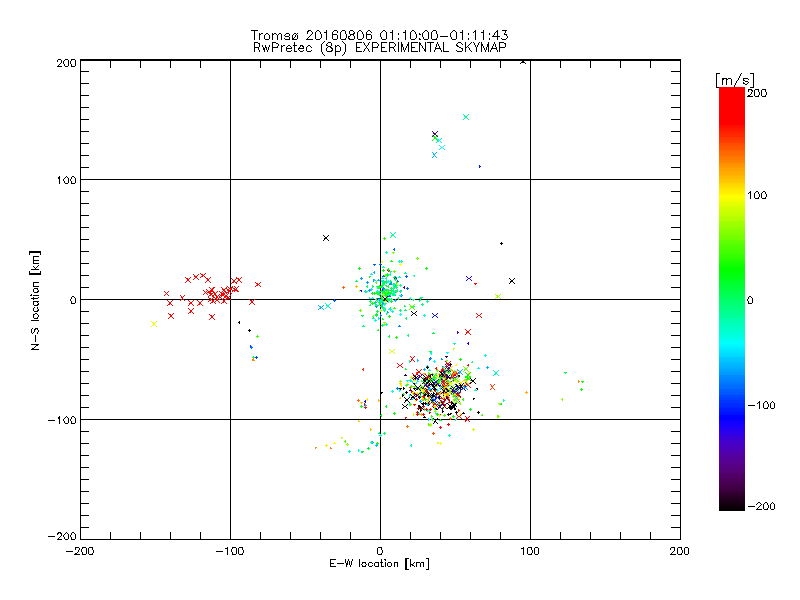
Task: Click the y-axis tick label '100'
Action: coord(67,180)
